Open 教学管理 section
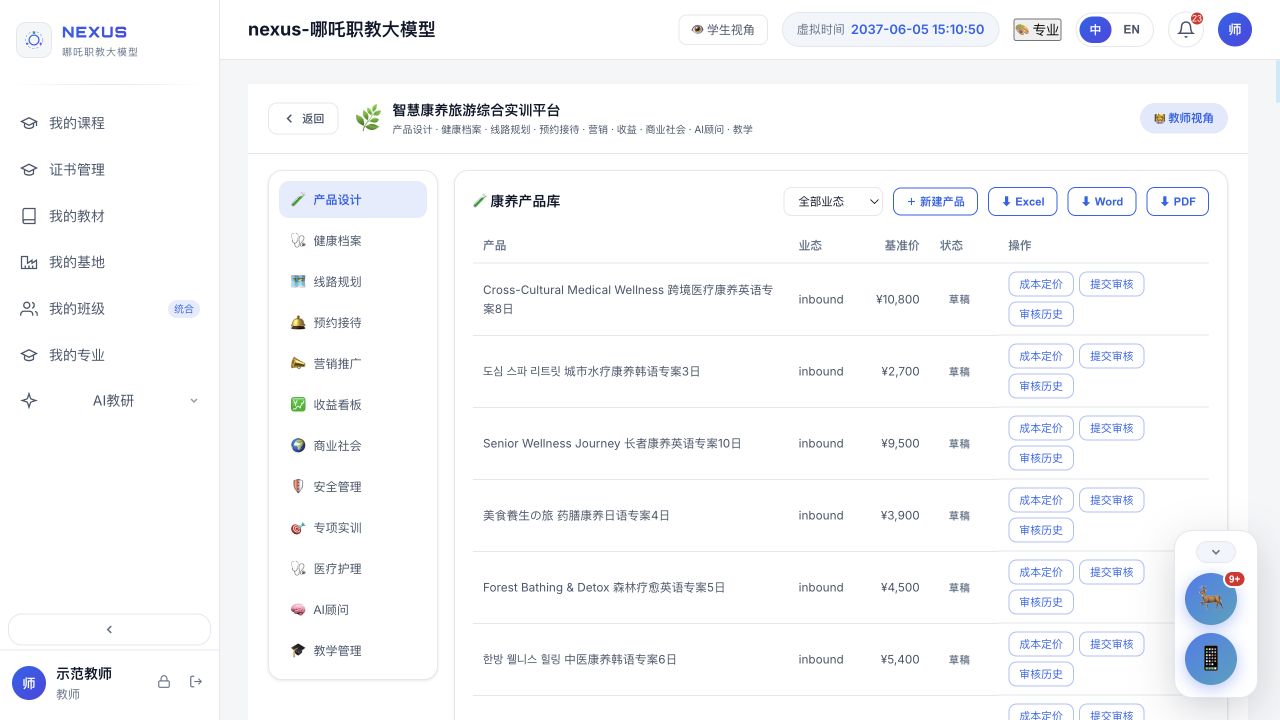 click(353, 651)
